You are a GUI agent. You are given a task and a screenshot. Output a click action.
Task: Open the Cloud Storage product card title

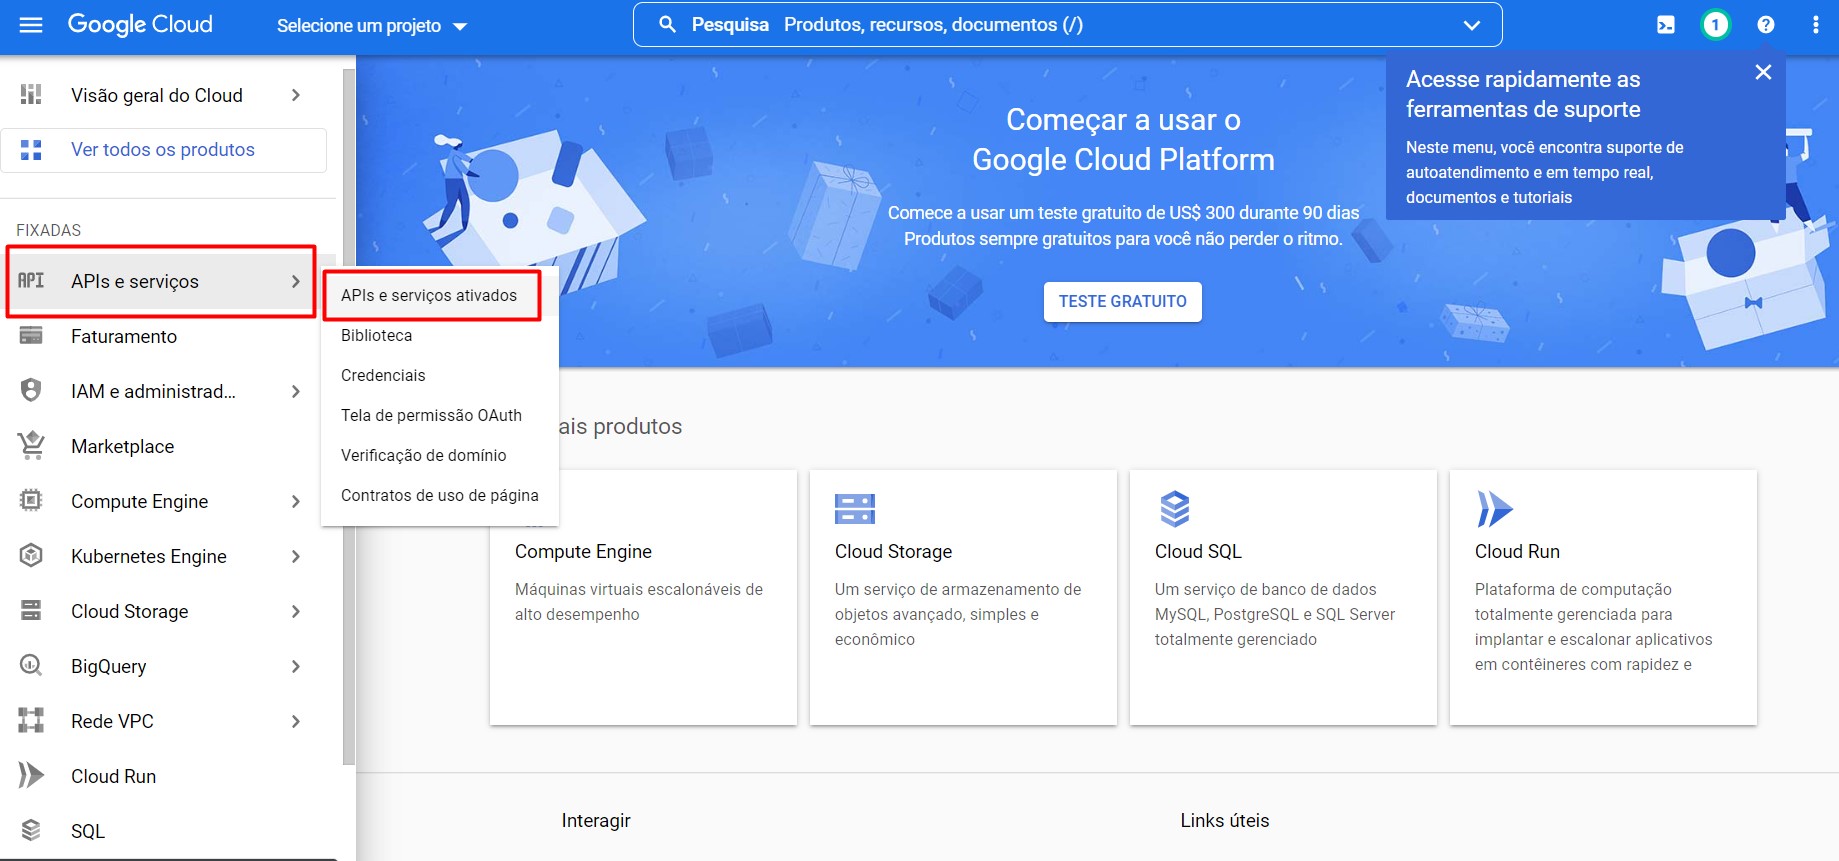coord(893,551)
